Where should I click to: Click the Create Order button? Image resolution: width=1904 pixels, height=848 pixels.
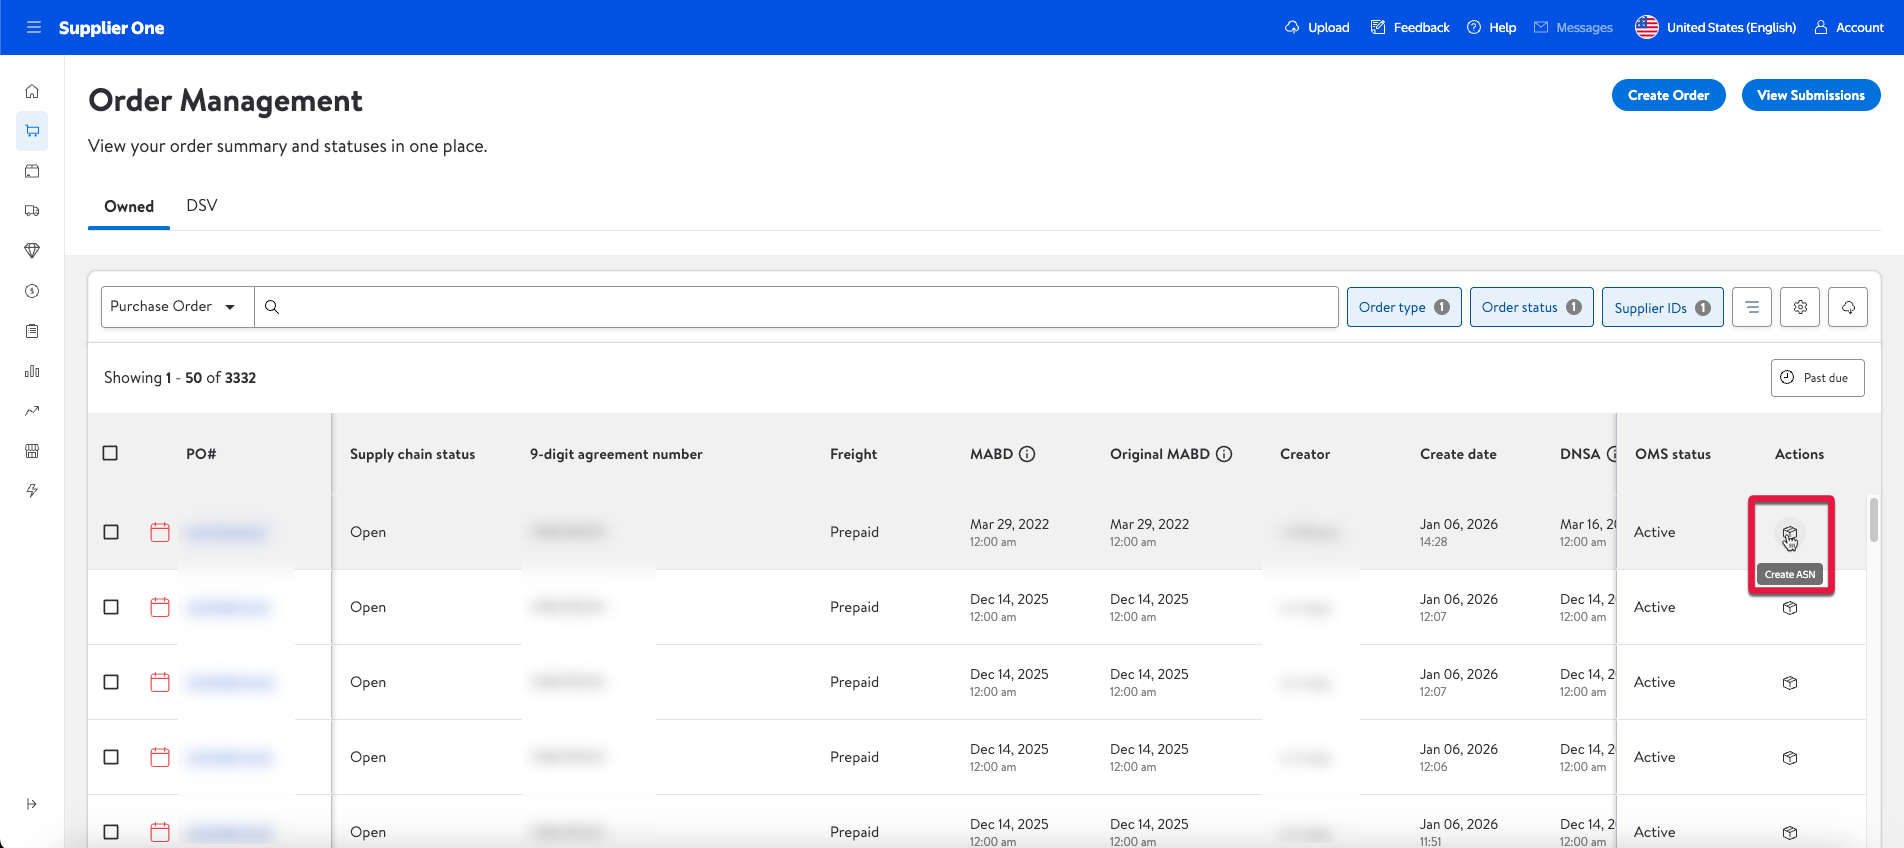pos(1668,95)
